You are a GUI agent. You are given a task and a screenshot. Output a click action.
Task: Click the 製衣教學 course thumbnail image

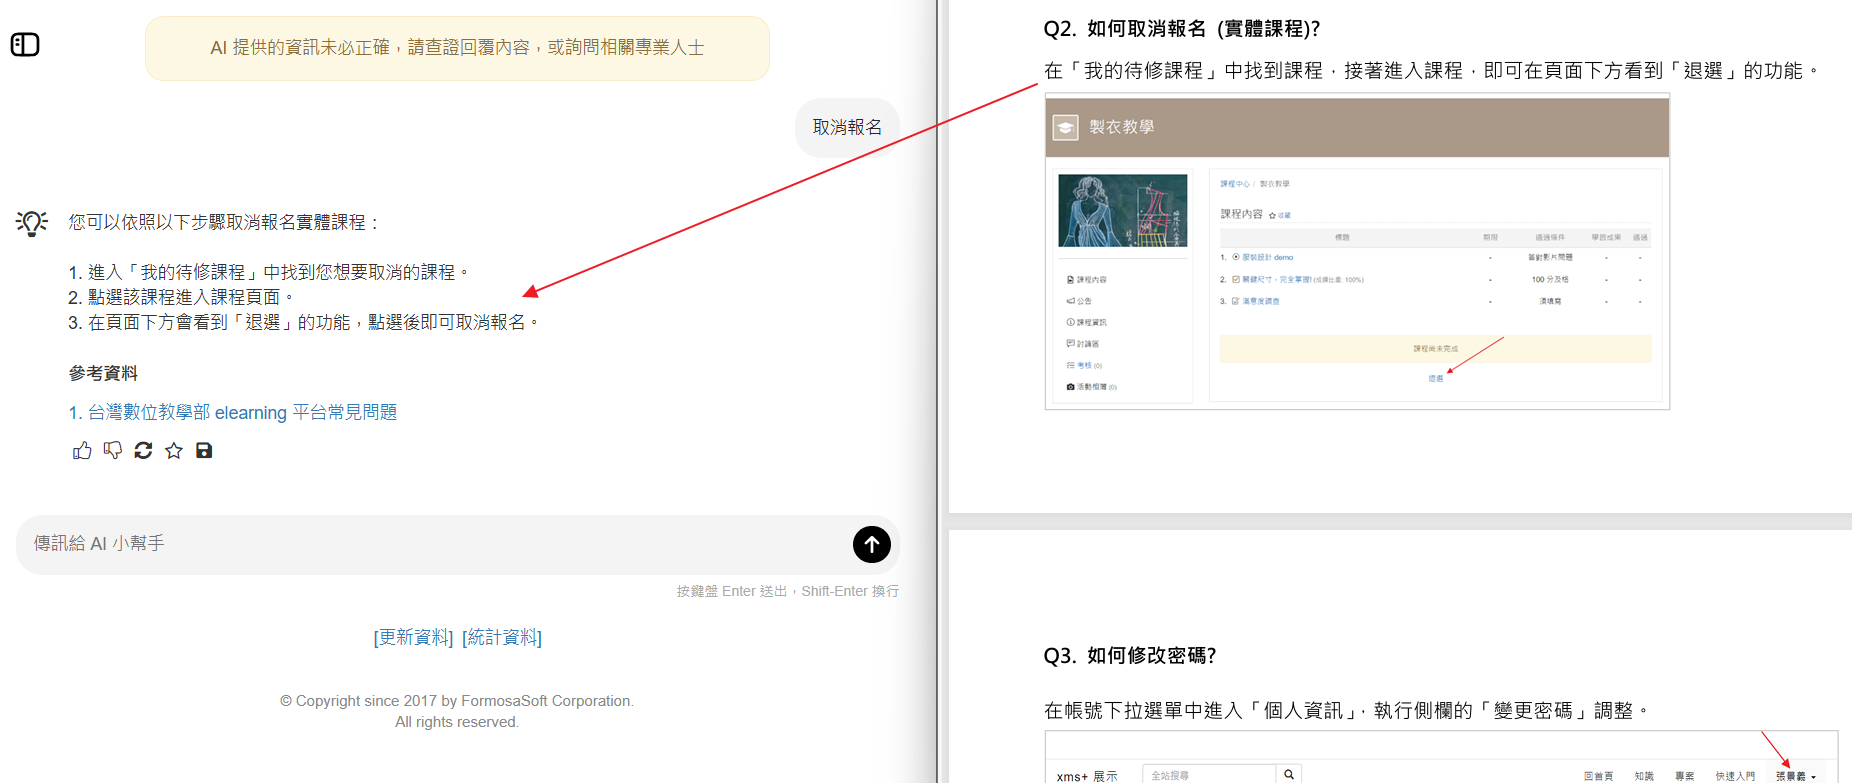point(1122,211)
